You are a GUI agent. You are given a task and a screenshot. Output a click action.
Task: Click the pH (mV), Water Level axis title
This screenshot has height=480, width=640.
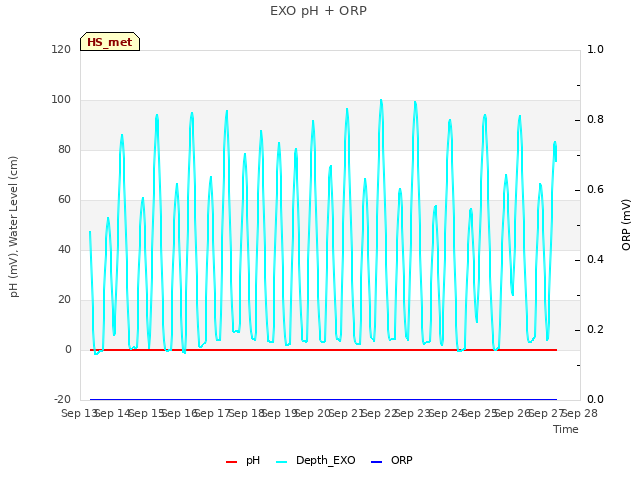point(14,227)
